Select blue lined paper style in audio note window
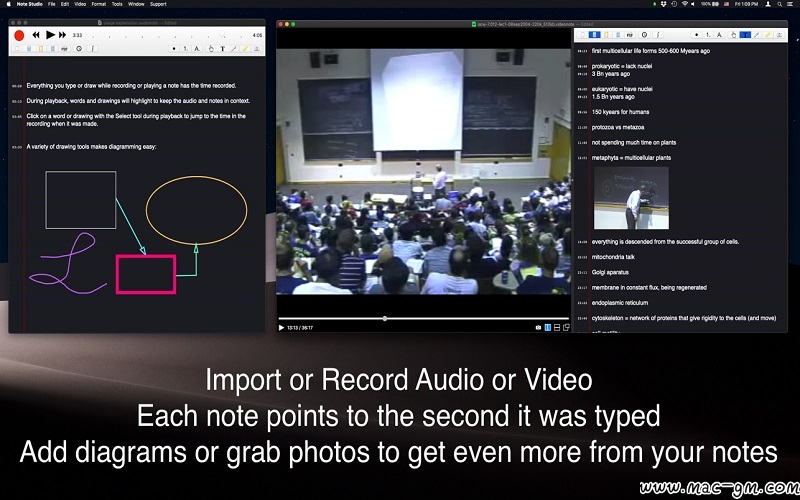Viewport: 800px width, 500px height. tap(53, 48)
